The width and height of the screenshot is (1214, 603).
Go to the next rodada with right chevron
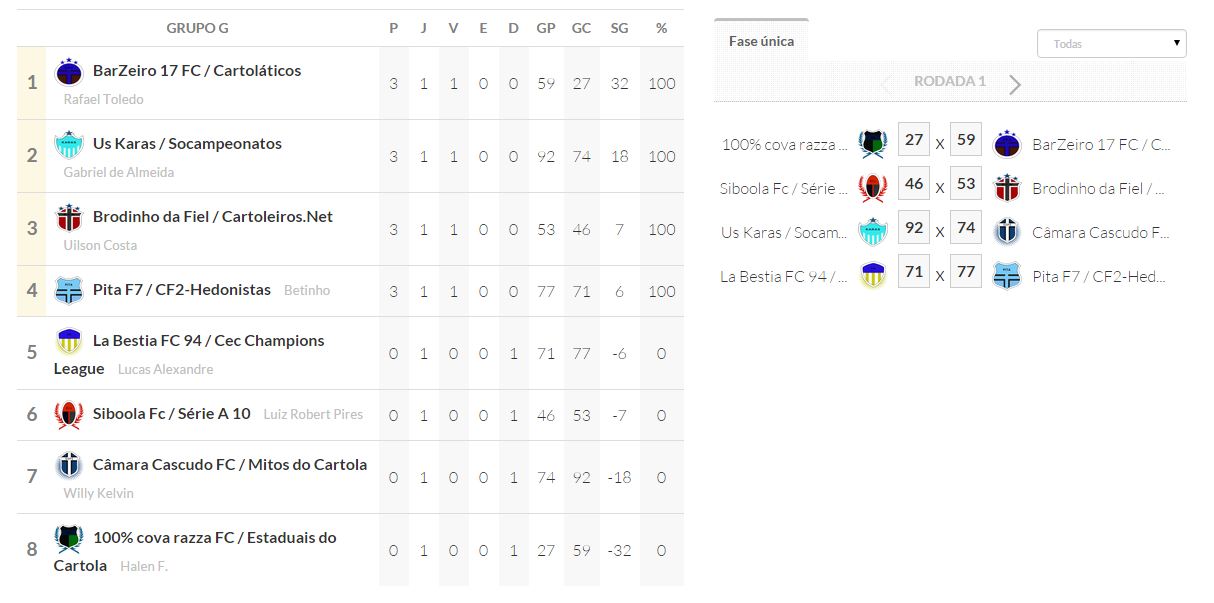click(1015, 84)
